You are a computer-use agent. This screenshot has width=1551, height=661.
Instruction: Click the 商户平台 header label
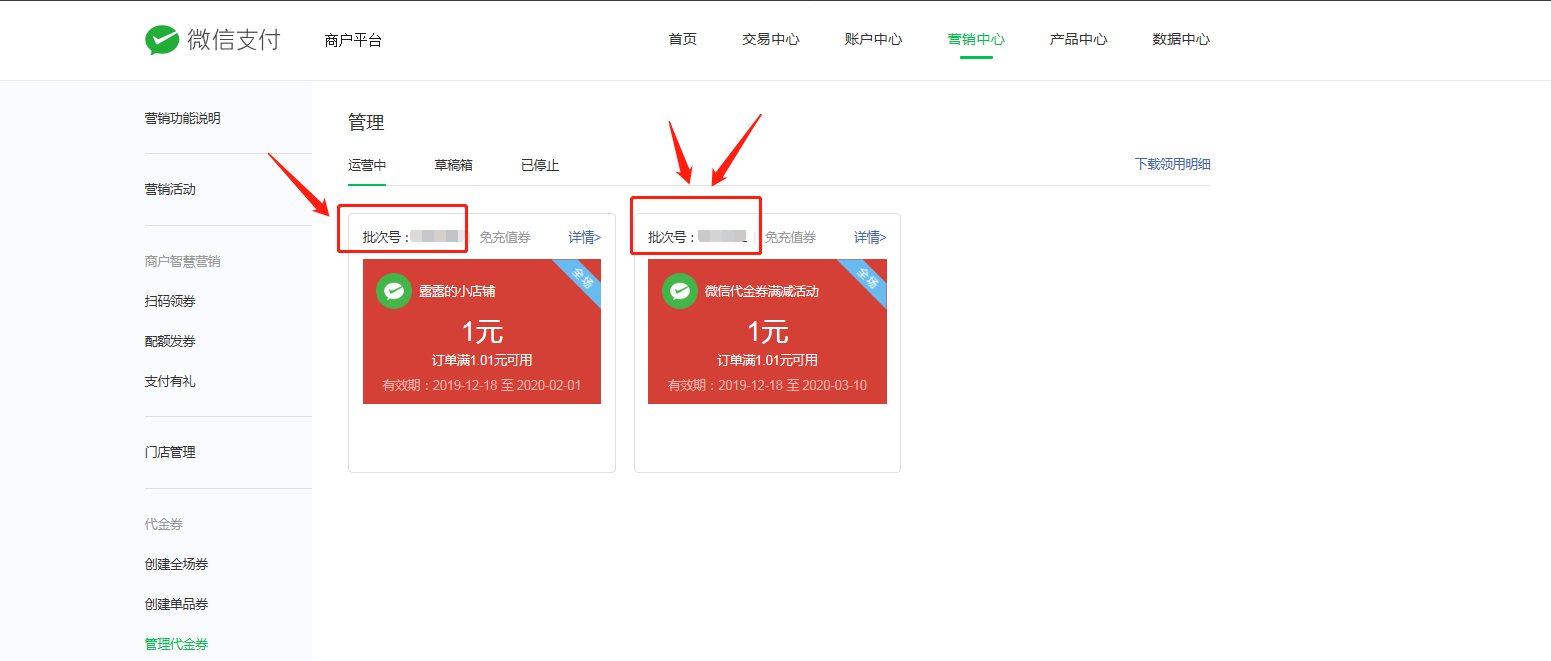tap(353, 40)
